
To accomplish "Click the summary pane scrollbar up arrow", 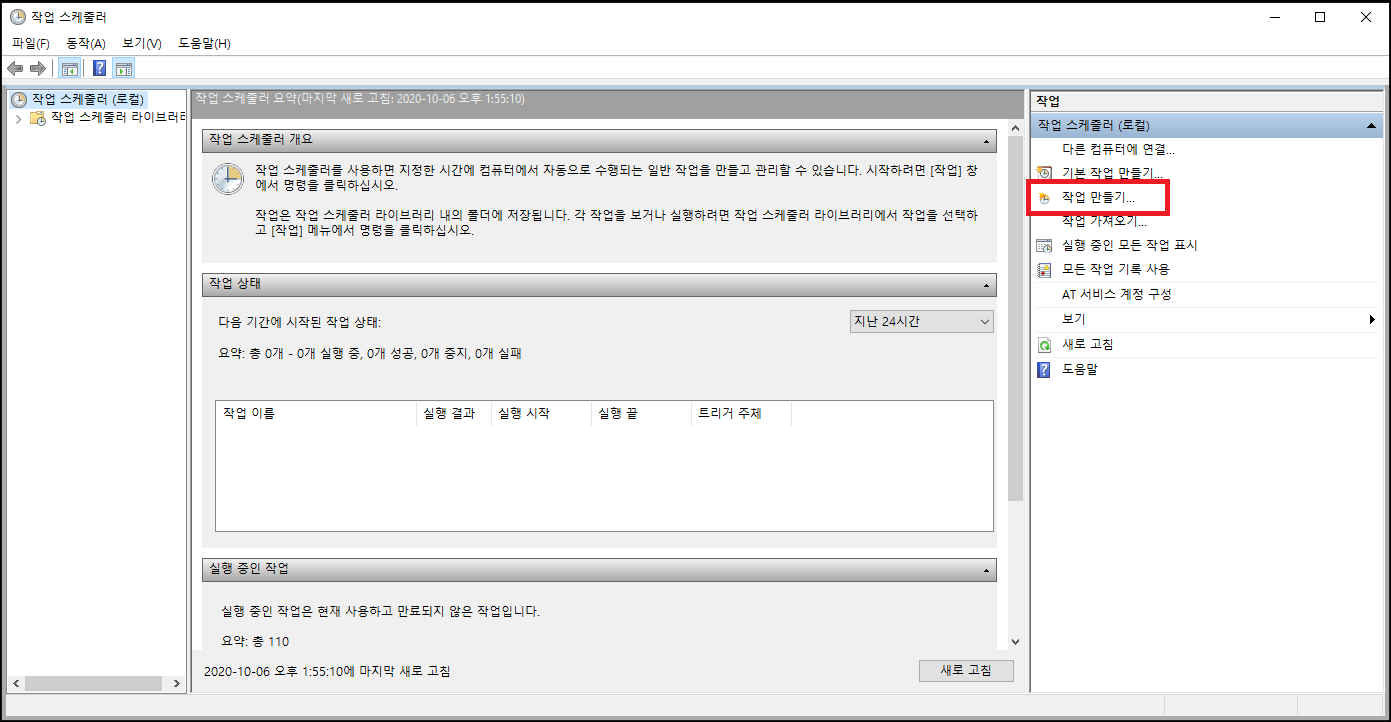I will click(x=1015, y=127).
